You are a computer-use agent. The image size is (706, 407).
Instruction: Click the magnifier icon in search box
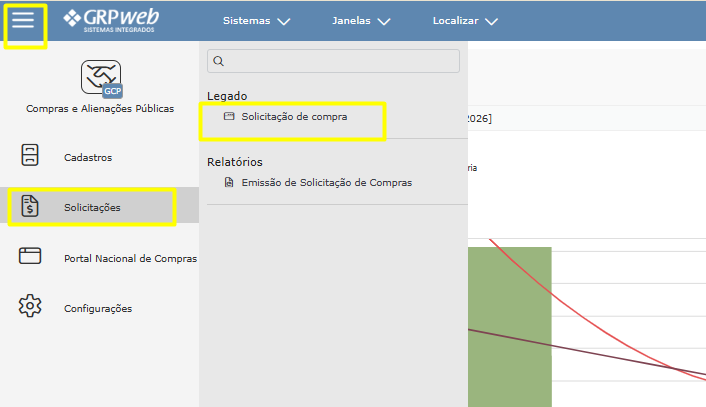pos(218,62)
